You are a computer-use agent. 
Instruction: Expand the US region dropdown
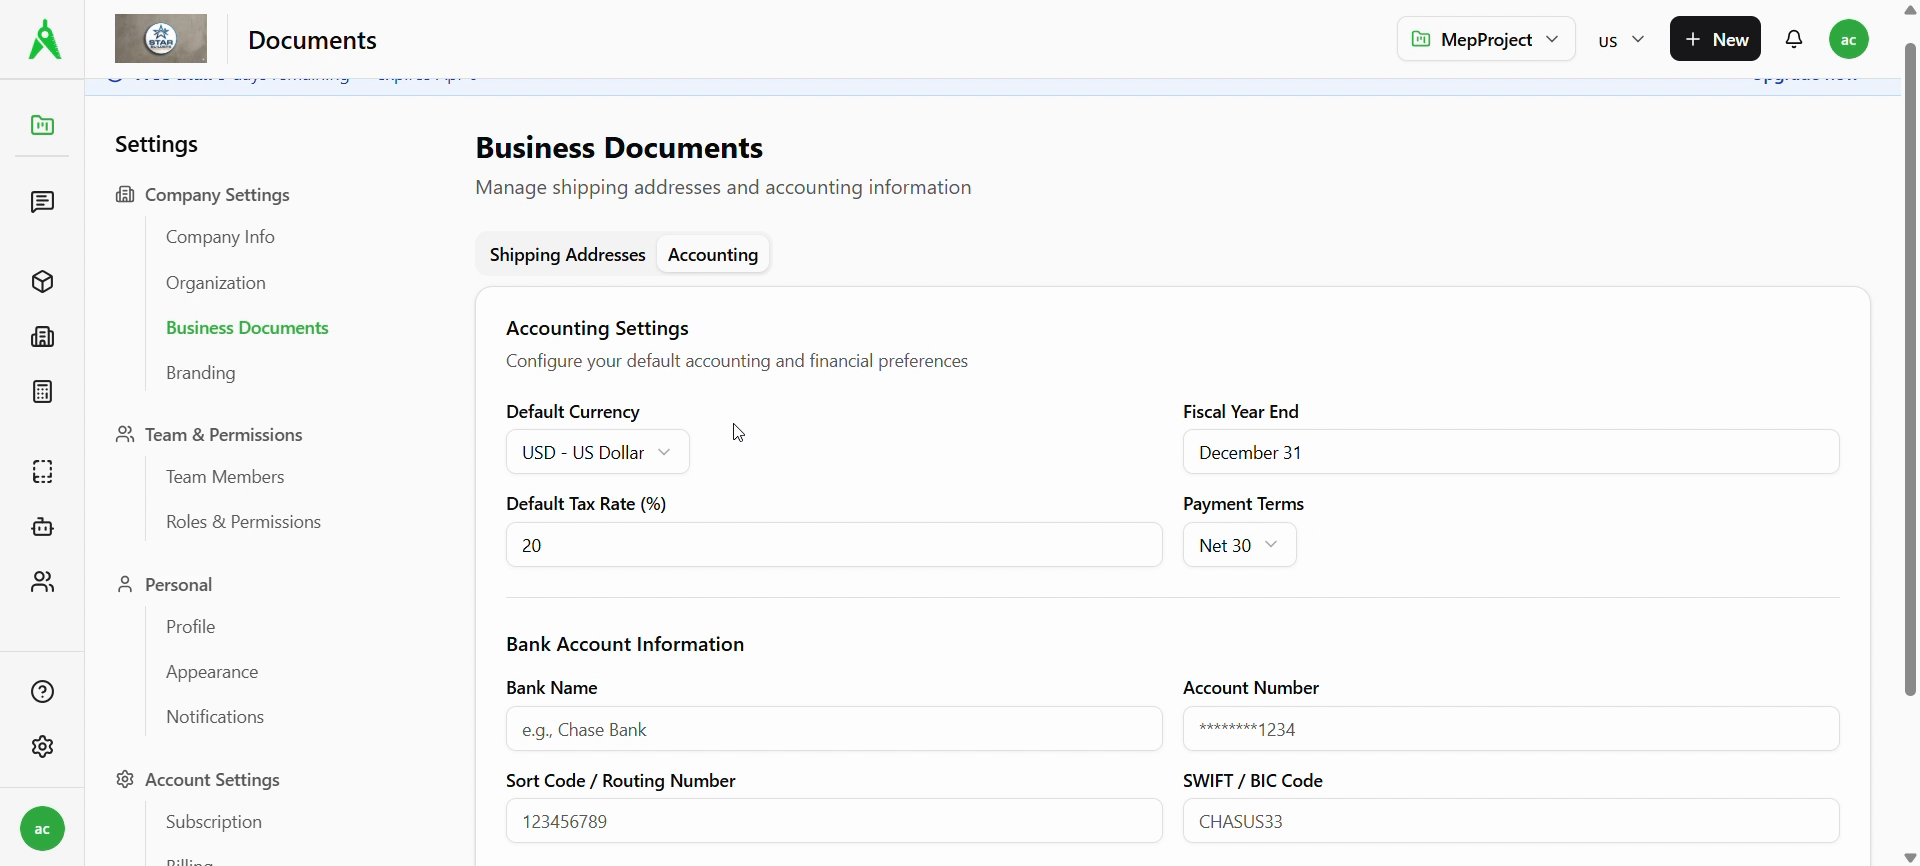pyautogui.click(x=1621, y=40)
